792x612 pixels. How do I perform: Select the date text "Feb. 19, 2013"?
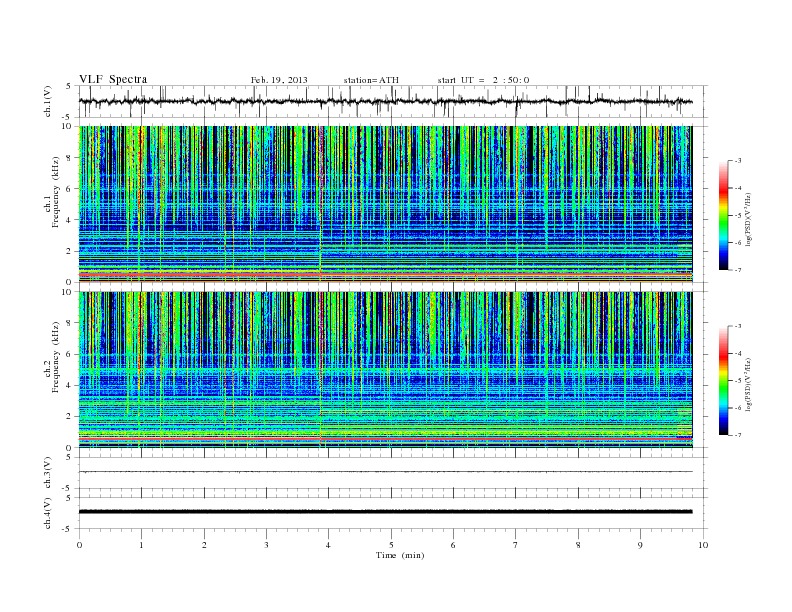(x=279, y=80)
